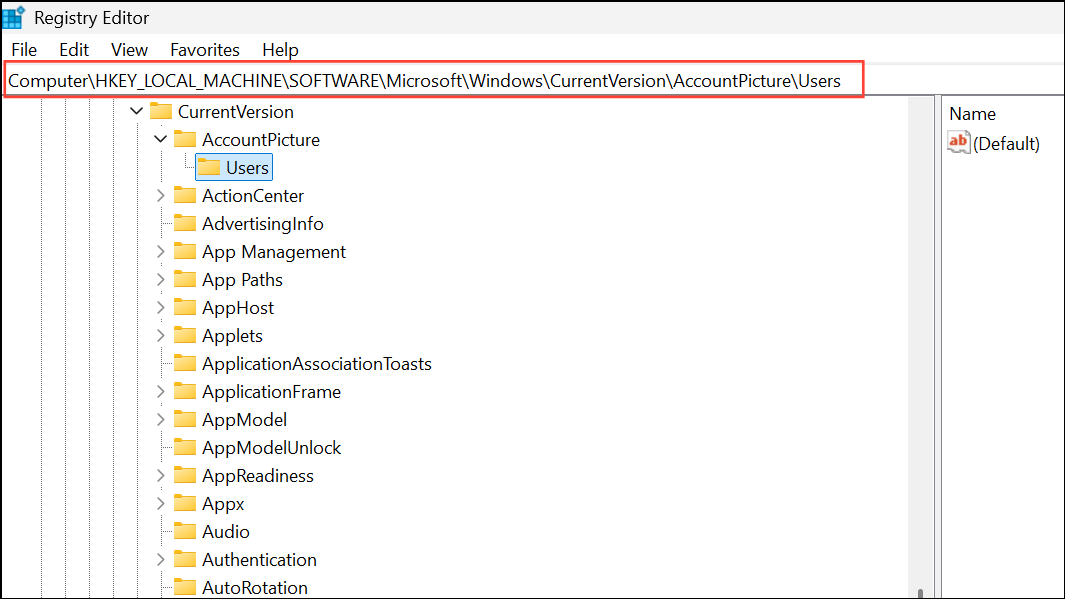Image resolution: width=1065 pixels, height=599 pixels.
Task: Click the AdvertisingInfo folder icon
Action: tap(185, 223)
